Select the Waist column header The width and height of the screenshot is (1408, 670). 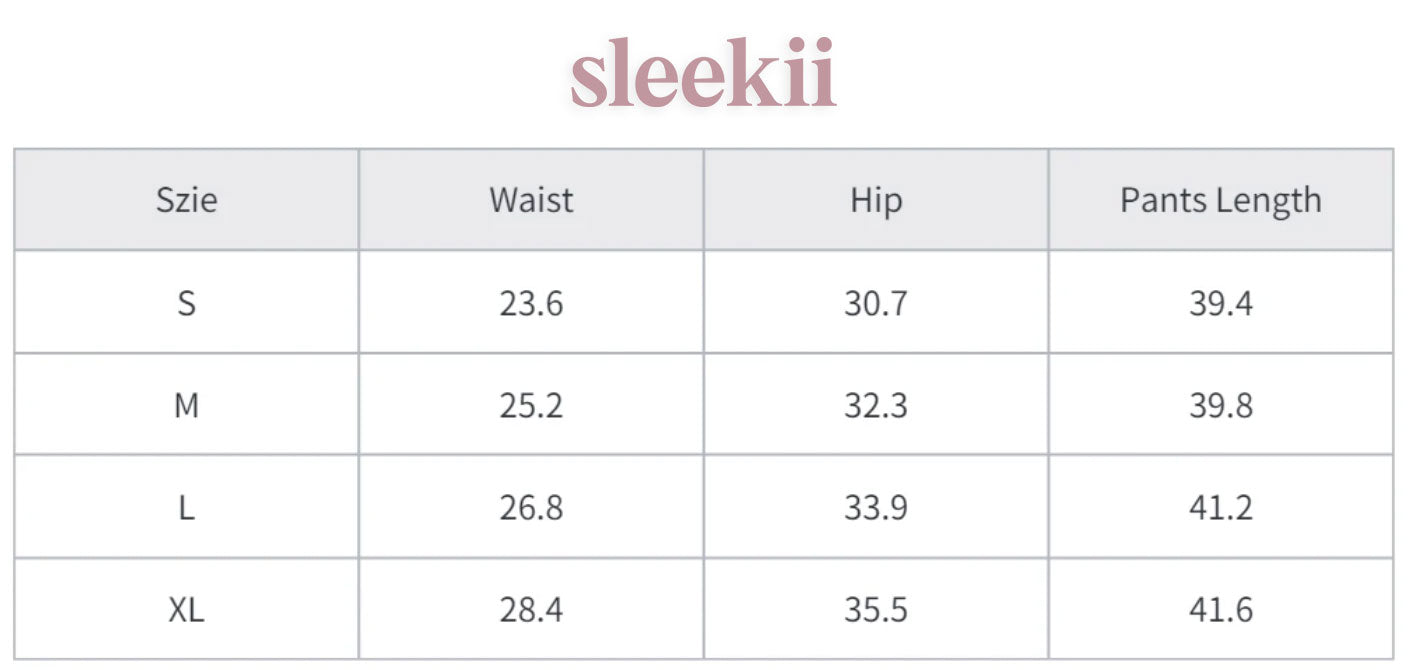(531, 200)
